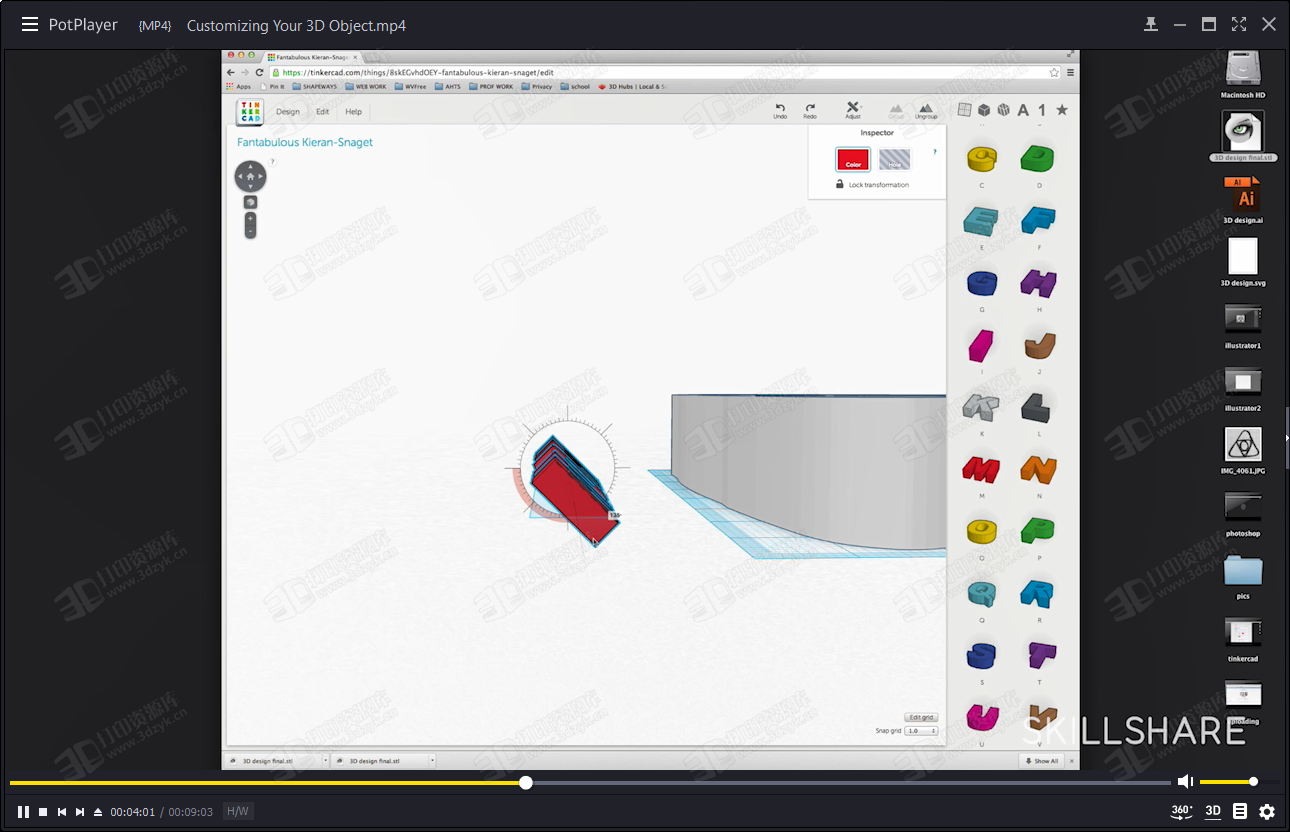Open the Snap grid value dropdown
Screen dimensions: 1290x832
point(922,731)
